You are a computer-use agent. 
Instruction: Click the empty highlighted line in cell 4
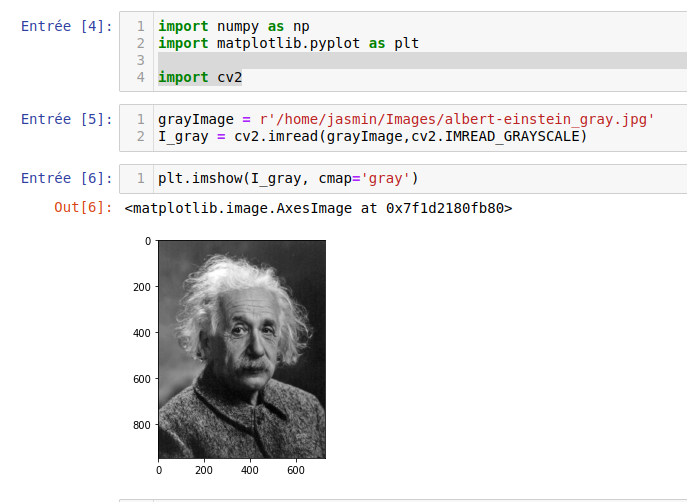400,60
